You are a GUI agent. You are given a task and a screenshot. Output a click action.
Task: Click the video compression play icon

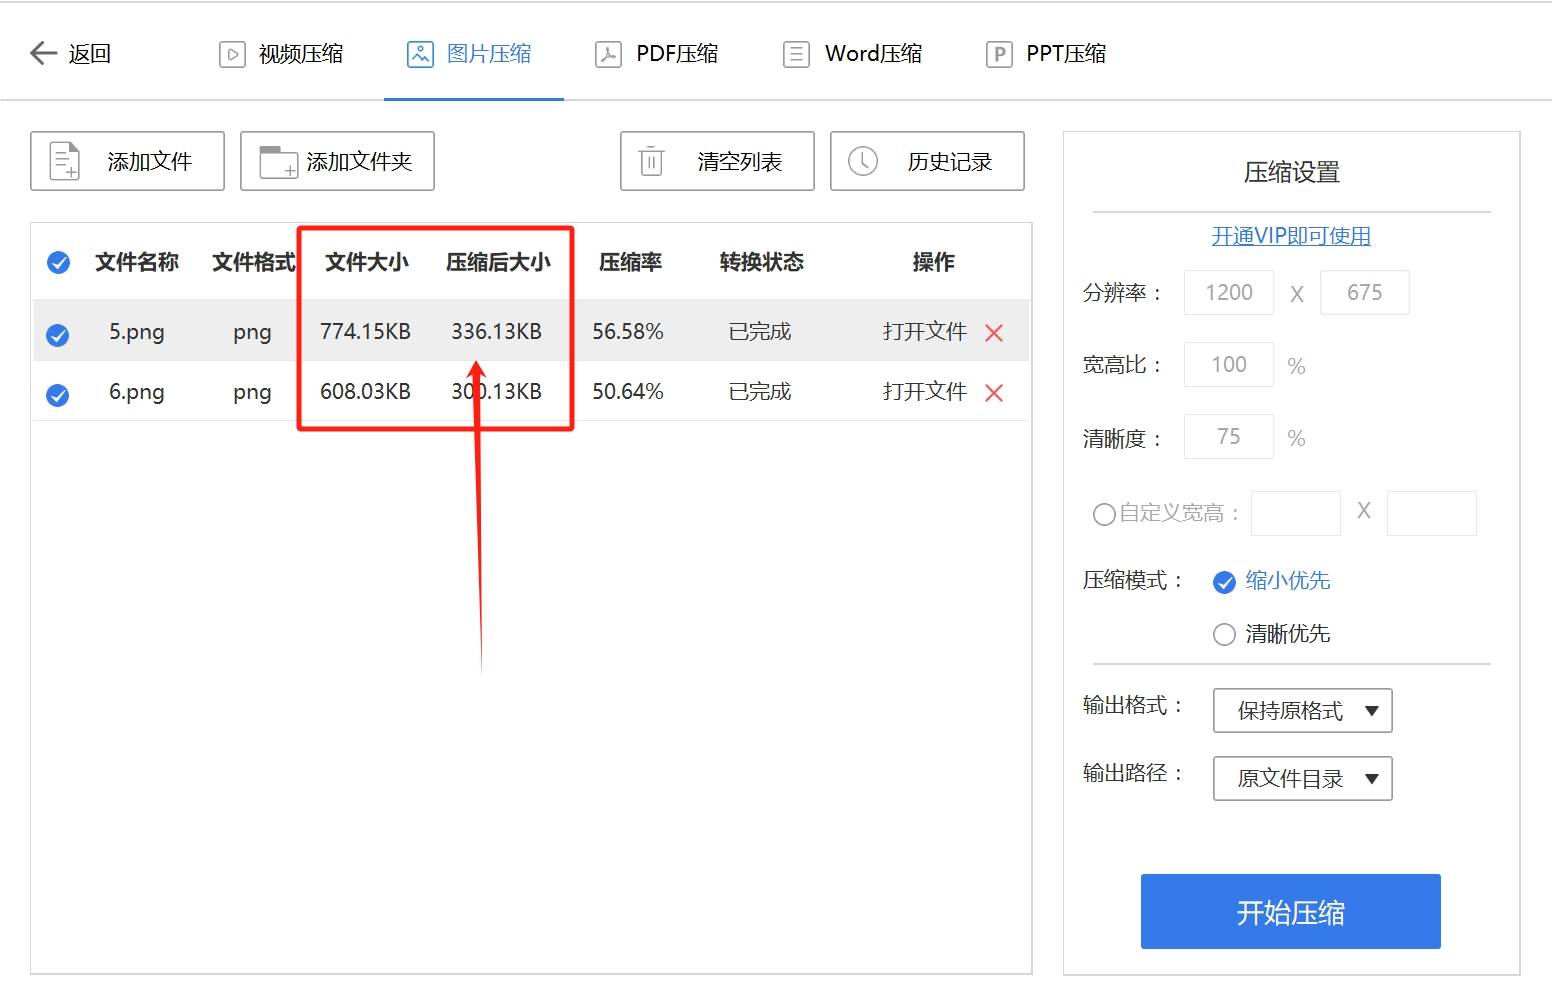click(x=232, y=54)
